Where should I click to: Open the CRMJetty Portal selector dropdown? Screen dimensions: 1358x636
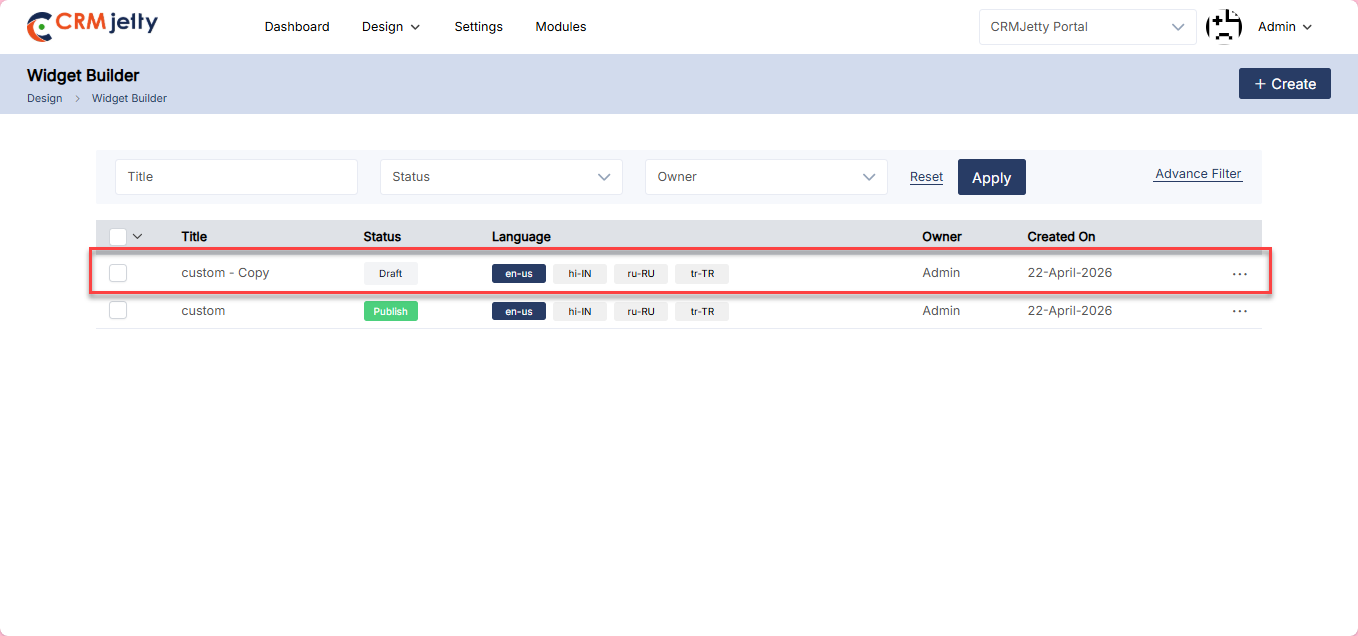[x=1087, y=27]
